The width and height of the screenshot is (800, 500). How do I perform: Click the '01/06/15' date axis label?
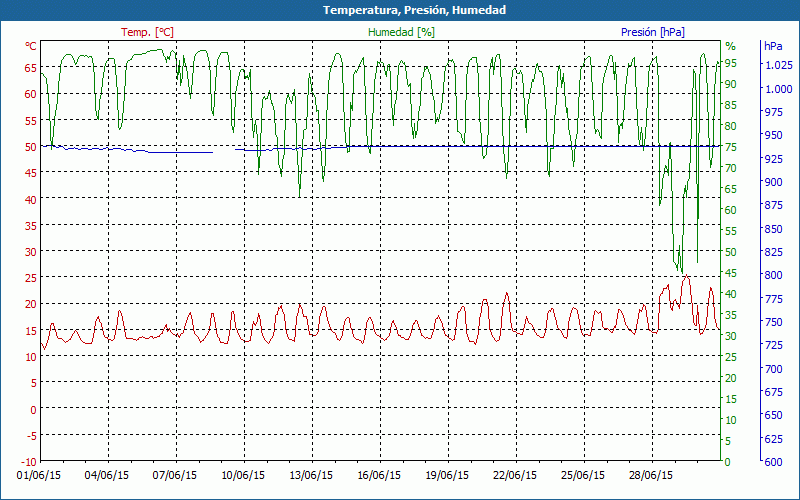(39, 475)
